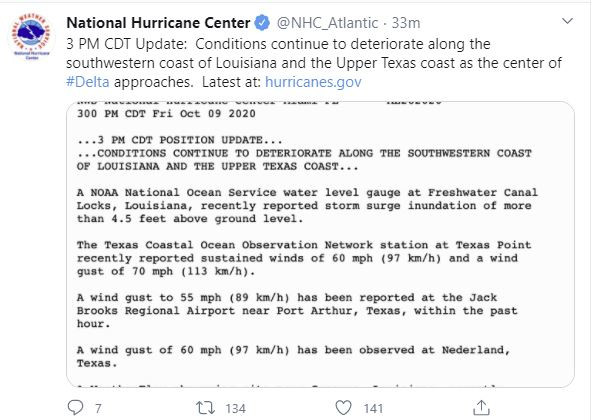The width and height of the screenshot is (595, 420).
Task: Like the tweet with the heart icon
Action: (x=343, y=408)
